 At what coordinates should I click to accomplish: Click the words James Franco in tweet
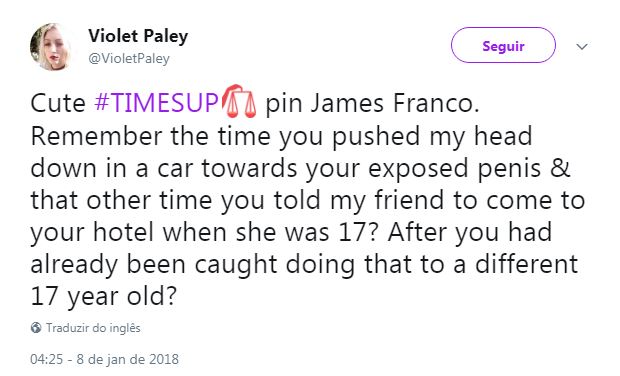click(394, 103)
